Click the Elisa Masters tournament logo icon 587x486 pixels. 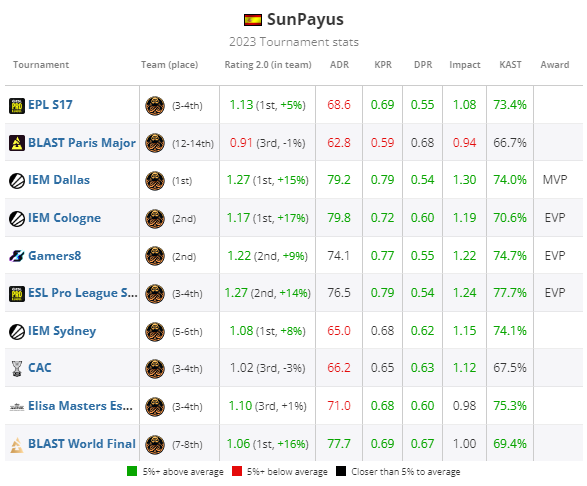pyautogui.click(x=17, y=407)
